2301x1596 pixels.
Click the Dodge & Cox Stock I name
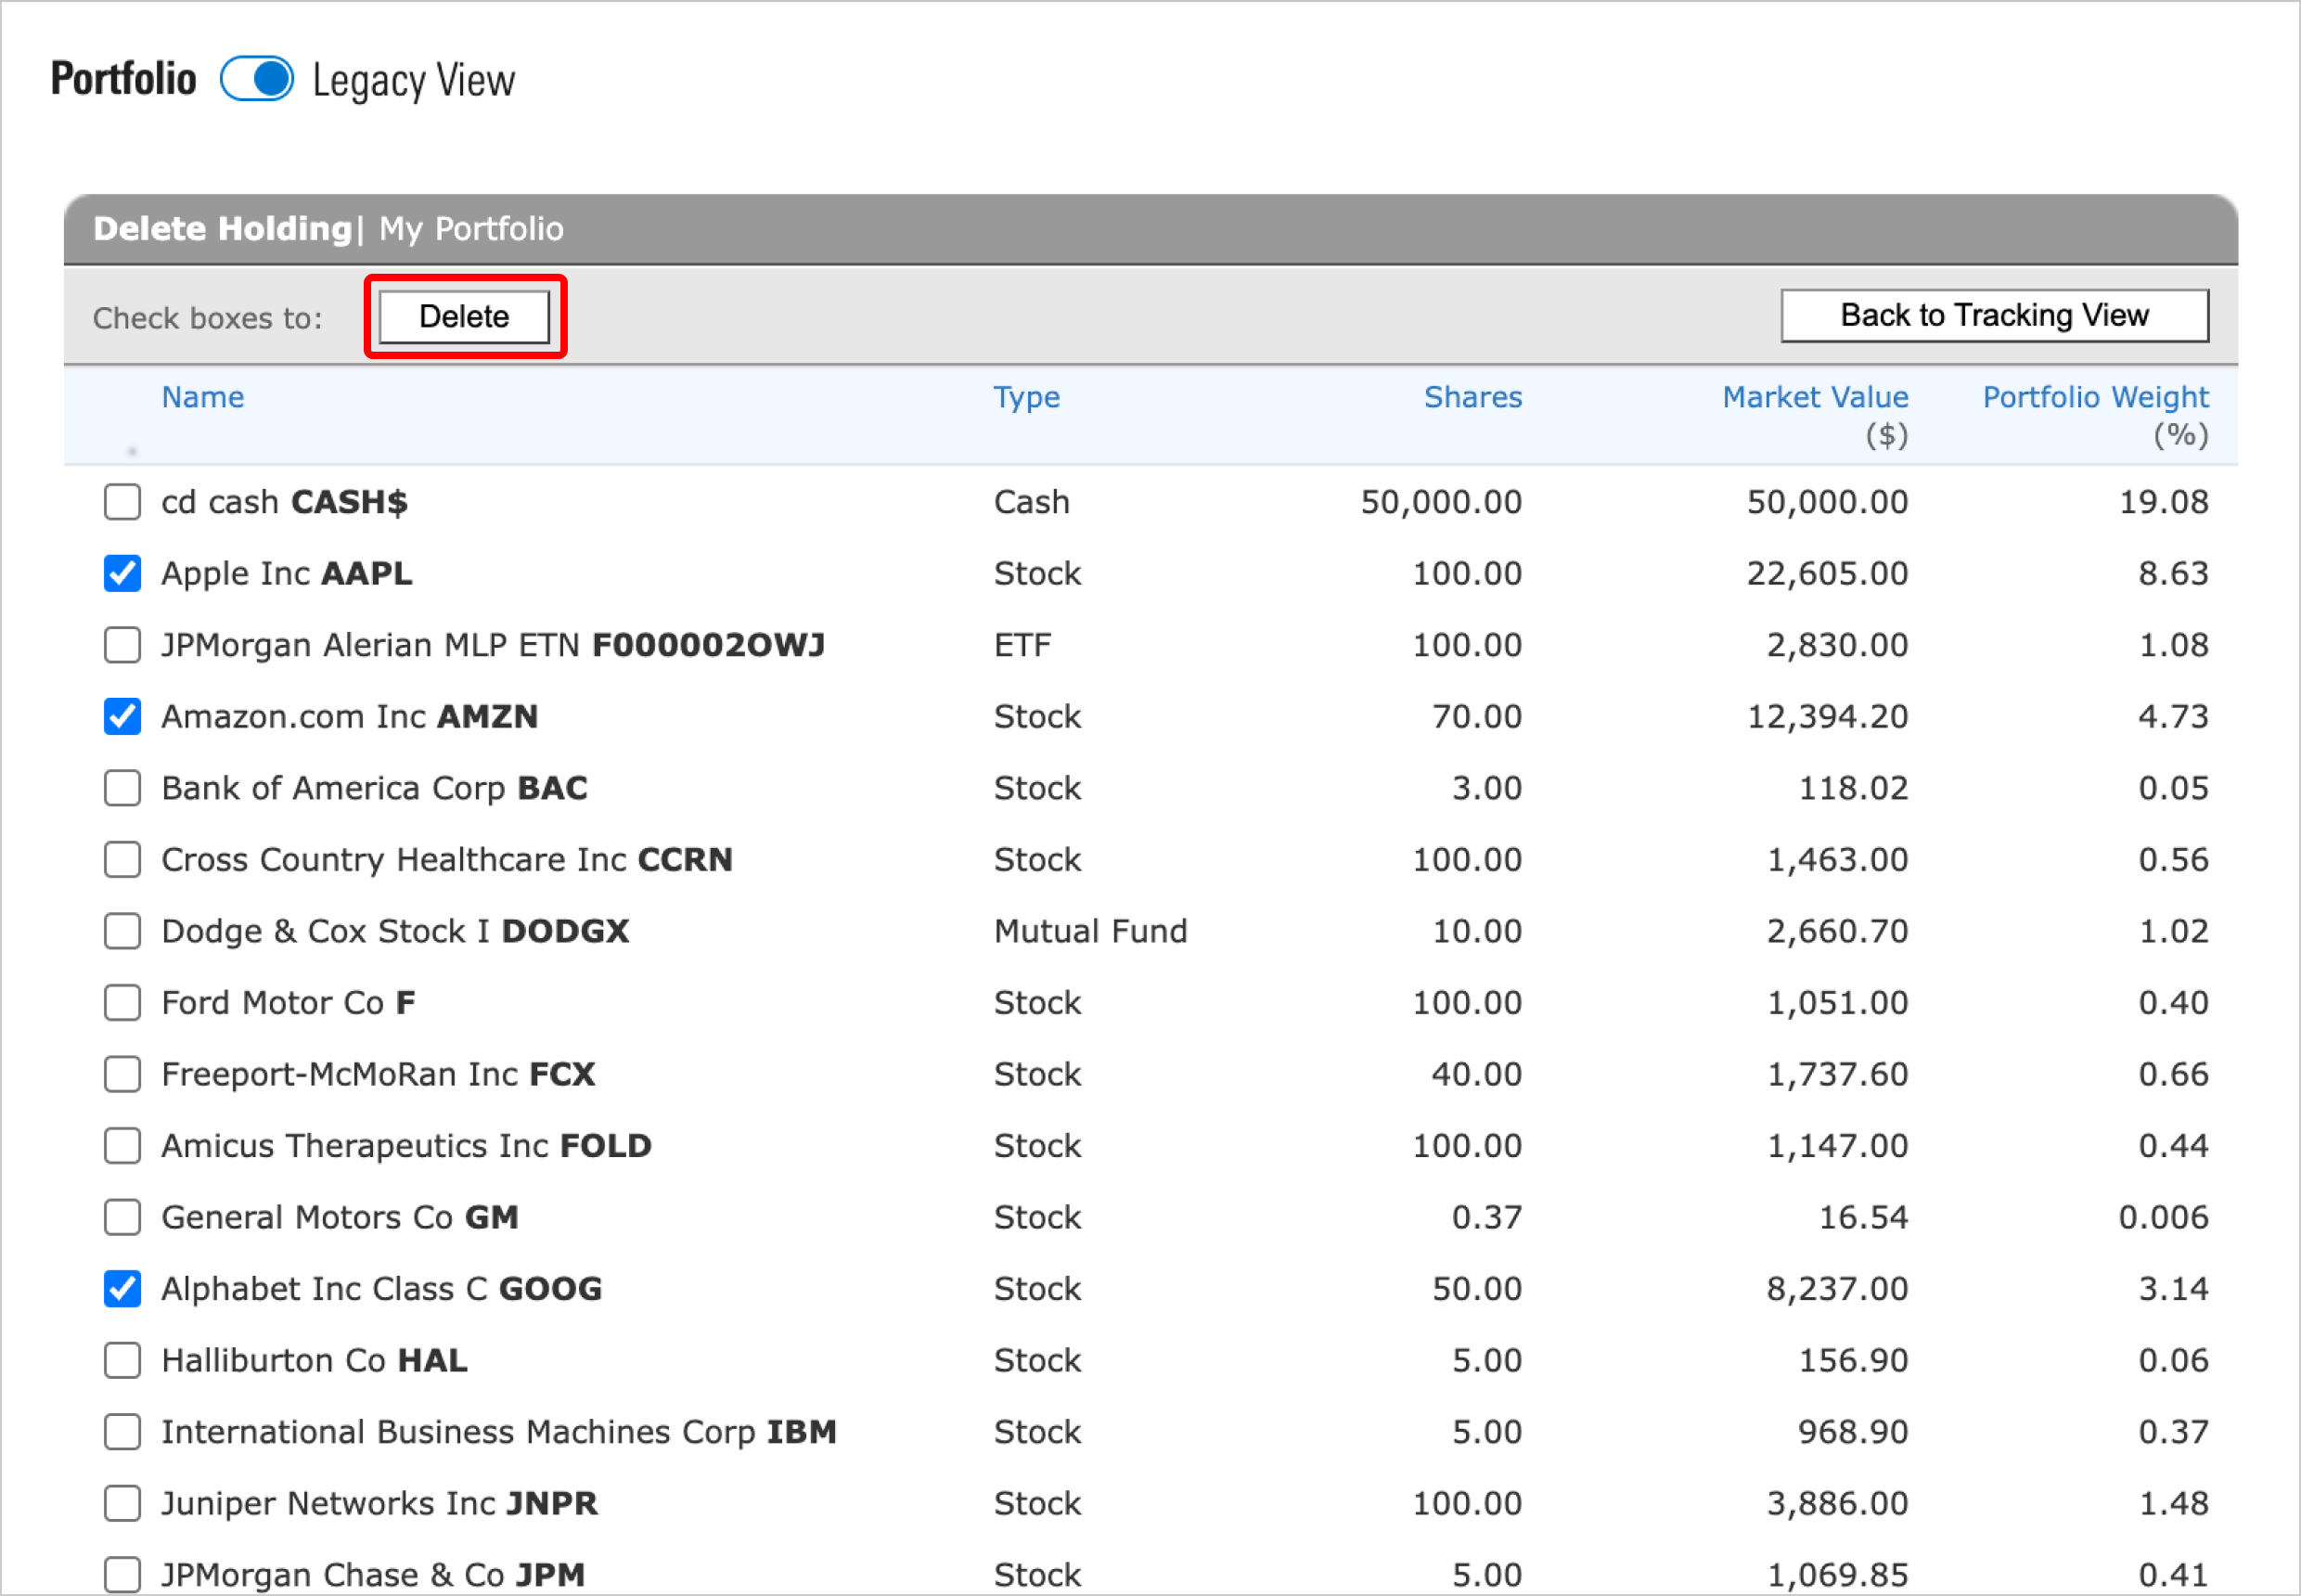(x=395, y=931)
